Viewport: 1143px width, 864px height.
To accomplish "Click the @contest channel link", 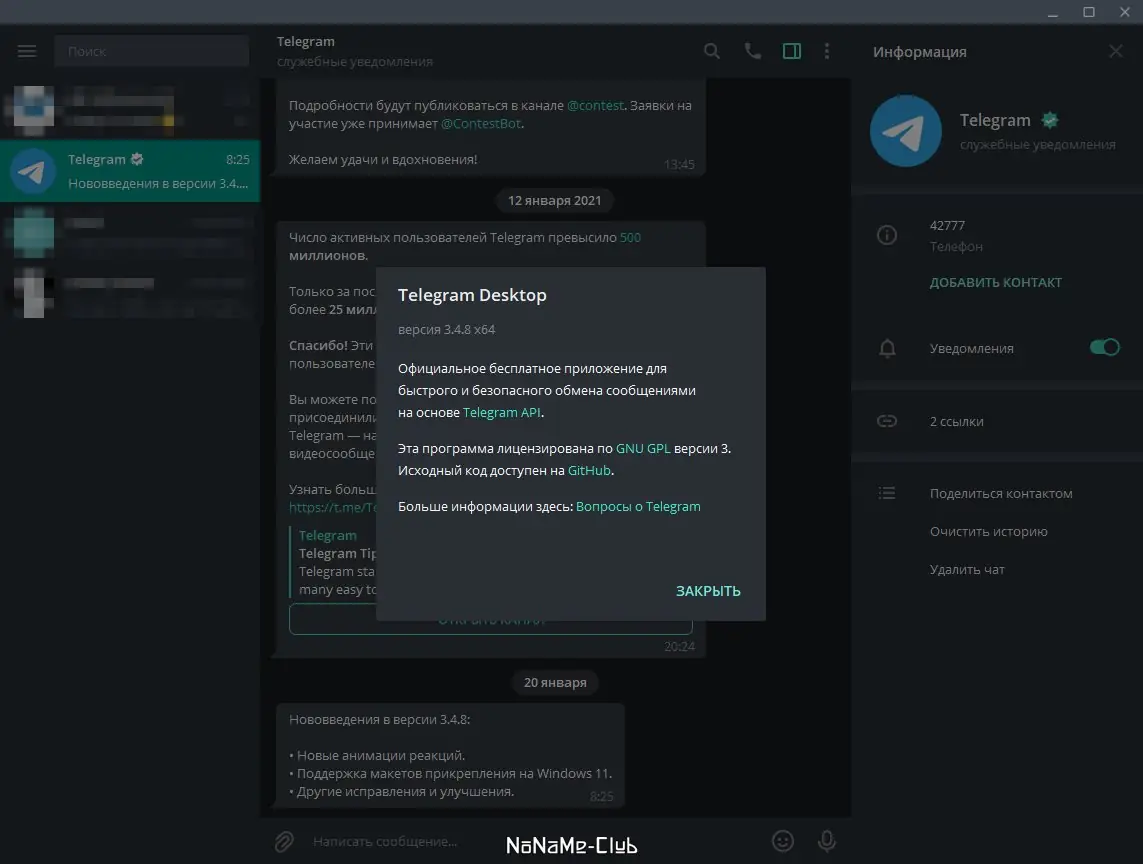I will coord(595,105).
